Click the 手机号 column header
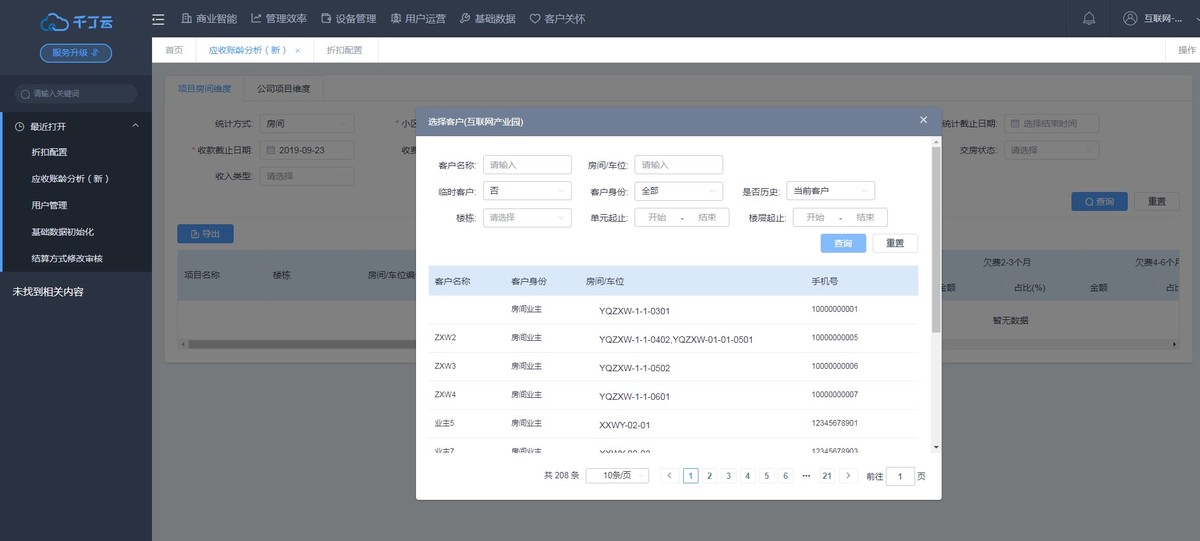 824,281
